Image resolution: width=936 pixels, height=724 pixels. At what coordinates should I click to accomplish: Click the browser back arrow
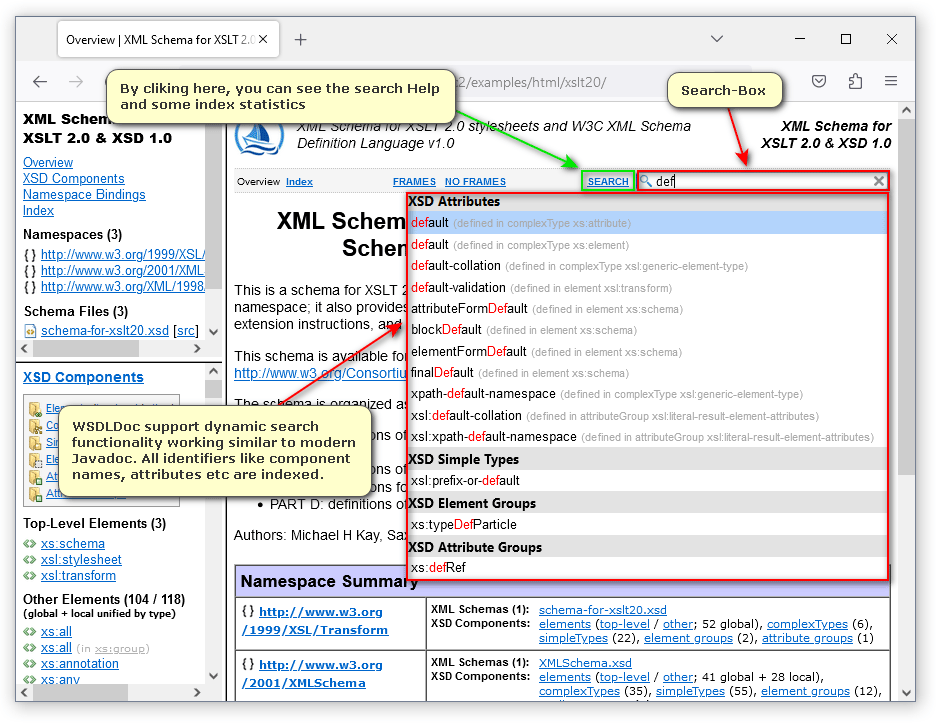tap(40, 82)
